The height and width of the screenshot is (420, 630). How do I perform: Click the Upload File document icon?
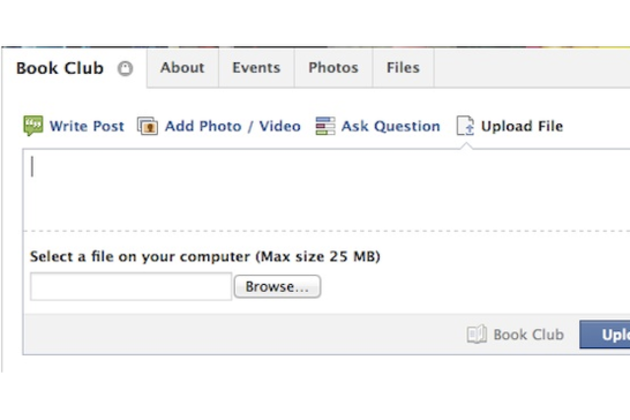click(465, 127)
